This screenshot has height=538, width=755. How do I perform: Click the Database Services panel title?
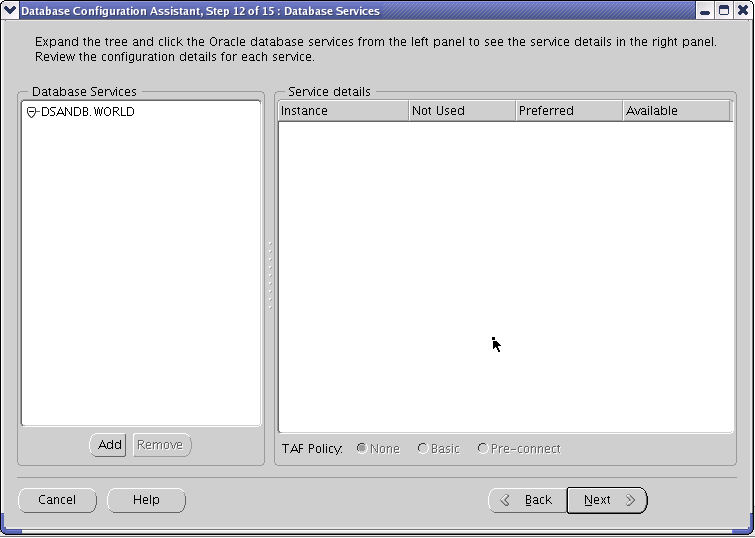(x=84, y=92)
